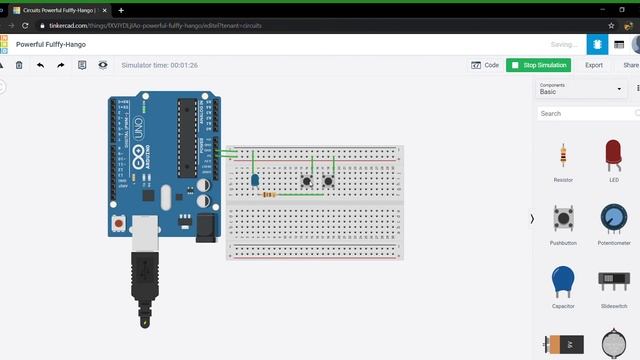Screen dimensions: 640x360
Task: Redo the last action
Action: coord(60,65)
